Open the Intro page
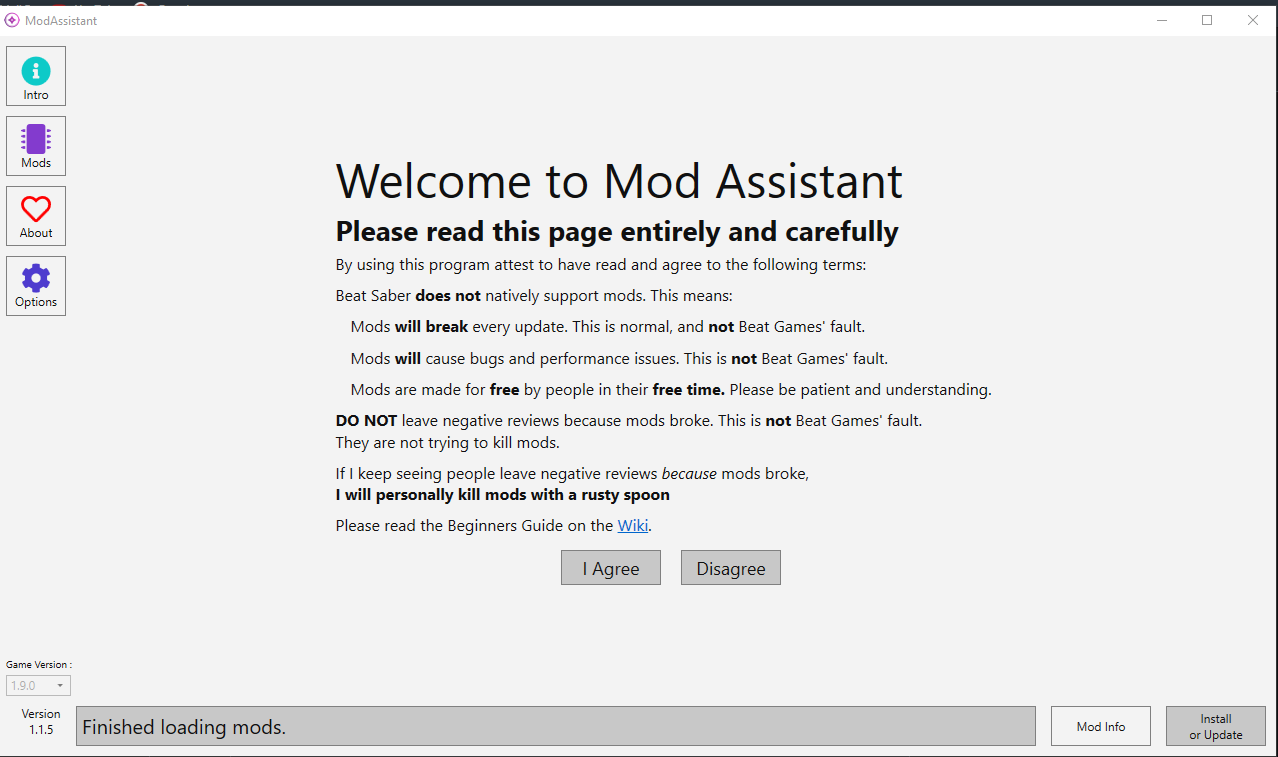This screenshot has height=757, width=1278. (x=36, y=76)
